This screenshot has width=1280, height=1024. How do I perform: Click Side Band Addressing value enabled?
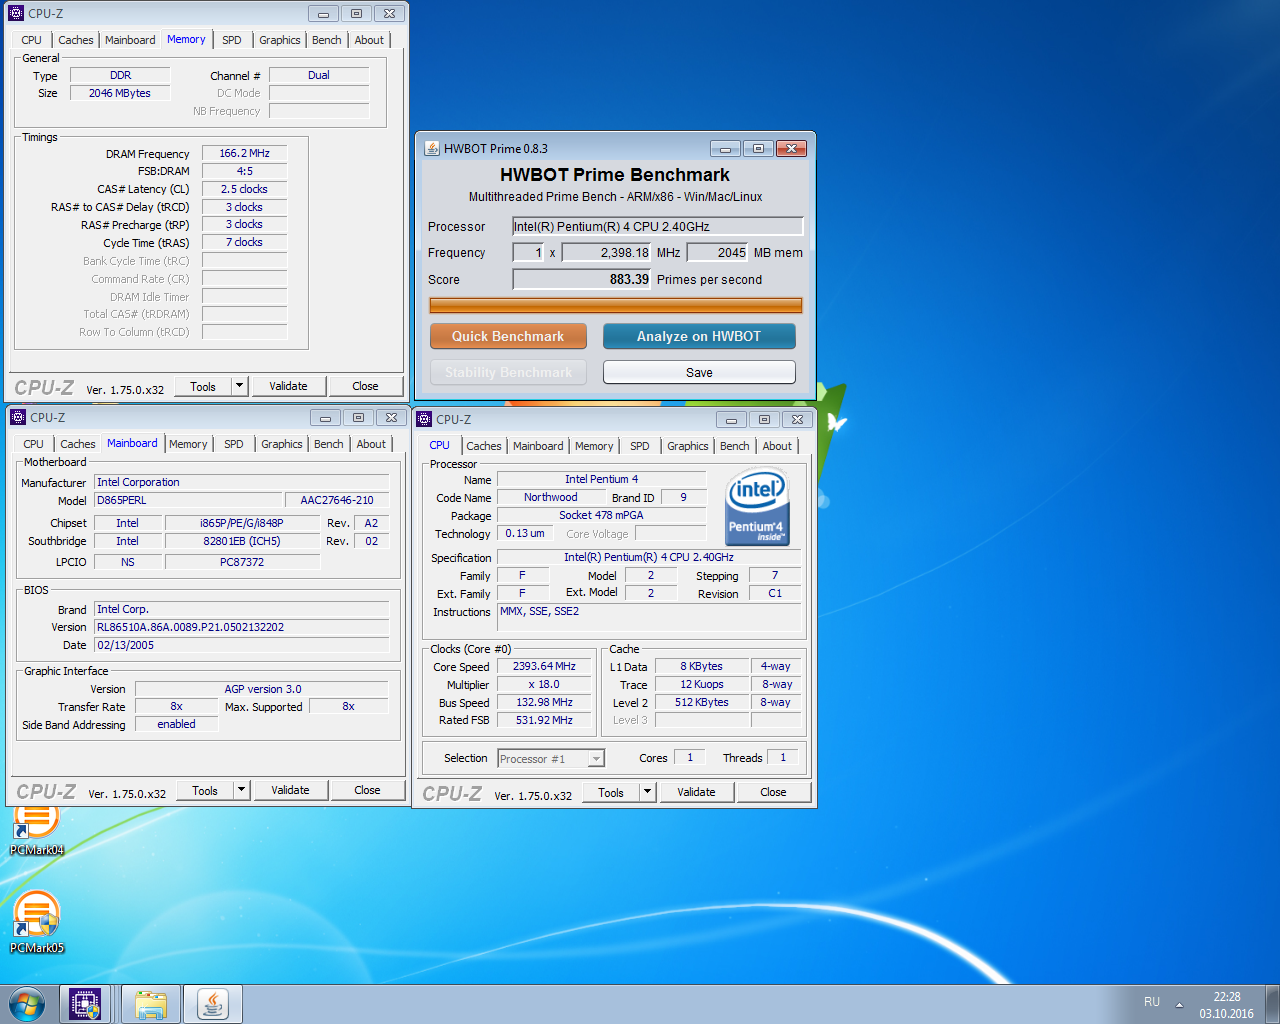[176, 724]
